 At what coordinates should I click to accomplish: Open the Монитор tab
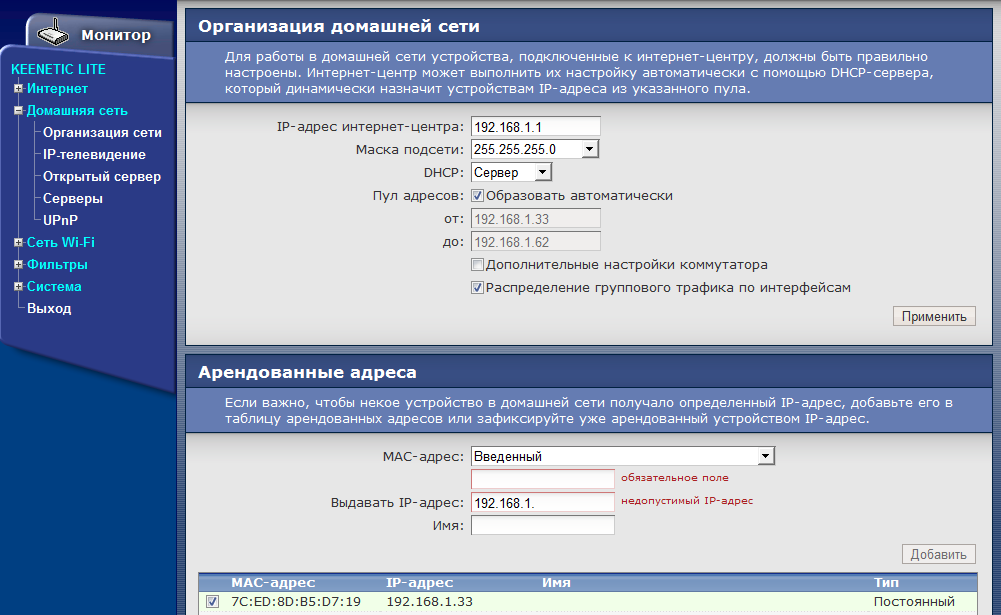[x=116, y=35]
